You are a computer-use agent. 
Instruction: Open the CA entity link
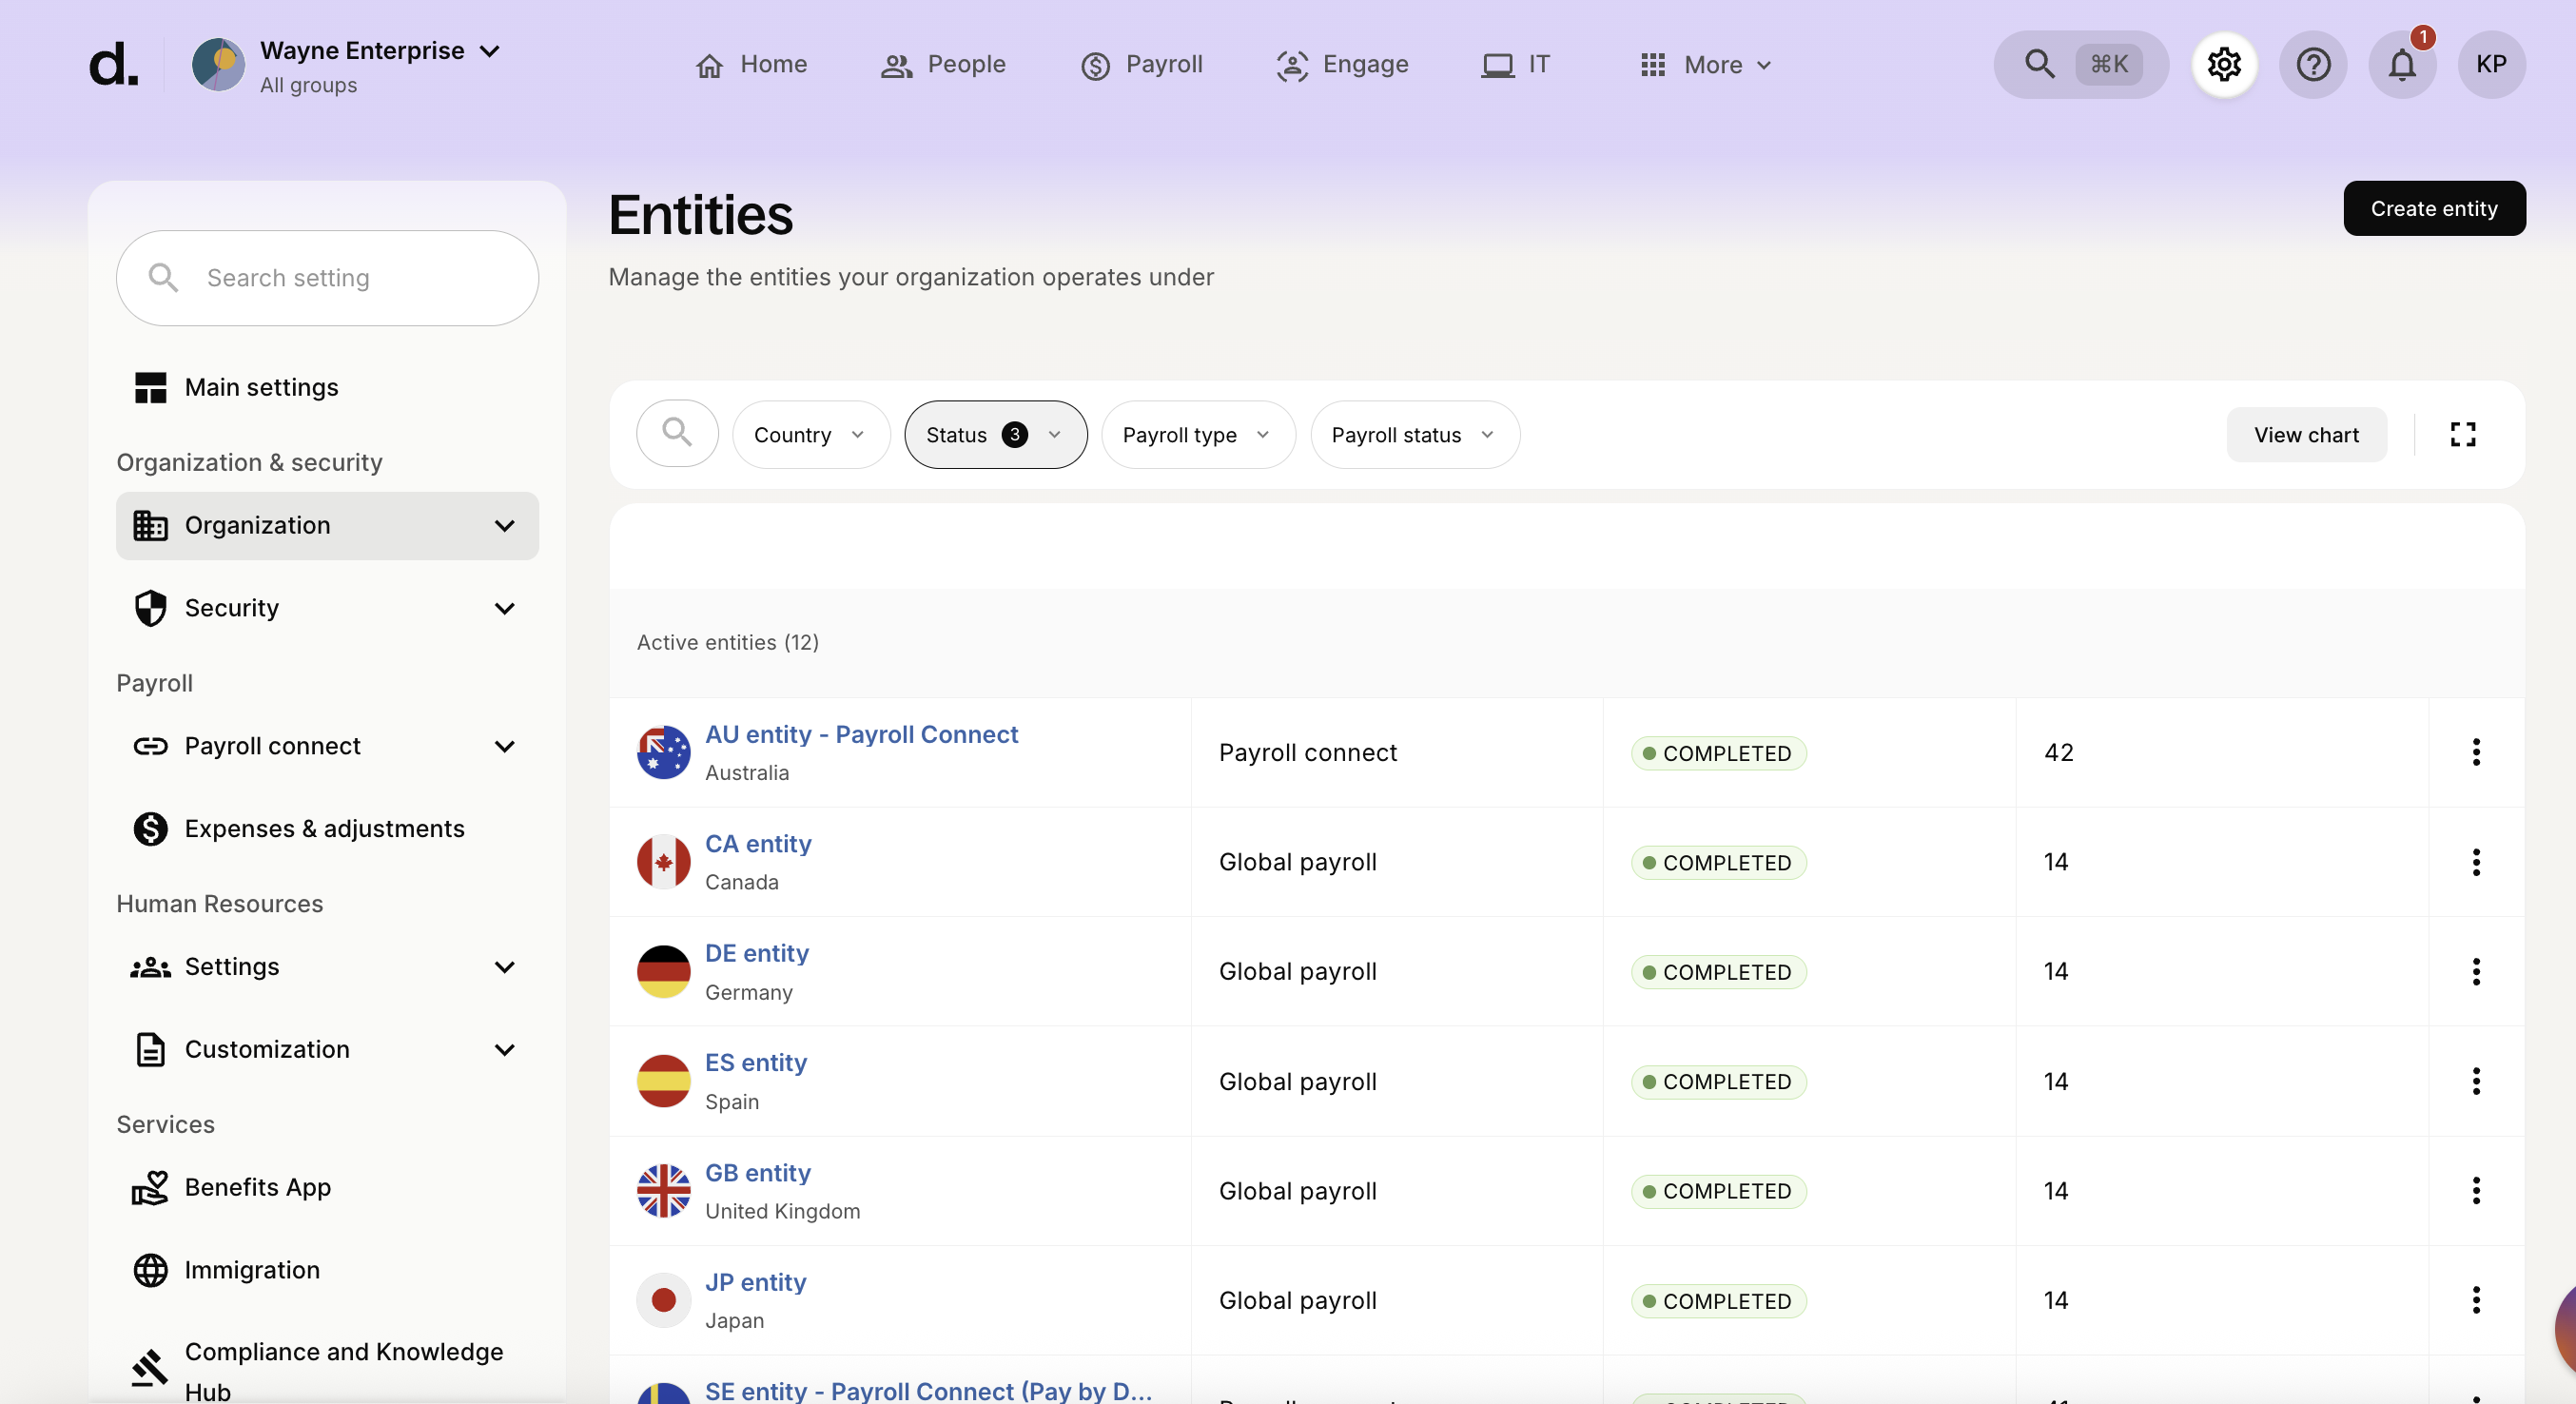758,844
